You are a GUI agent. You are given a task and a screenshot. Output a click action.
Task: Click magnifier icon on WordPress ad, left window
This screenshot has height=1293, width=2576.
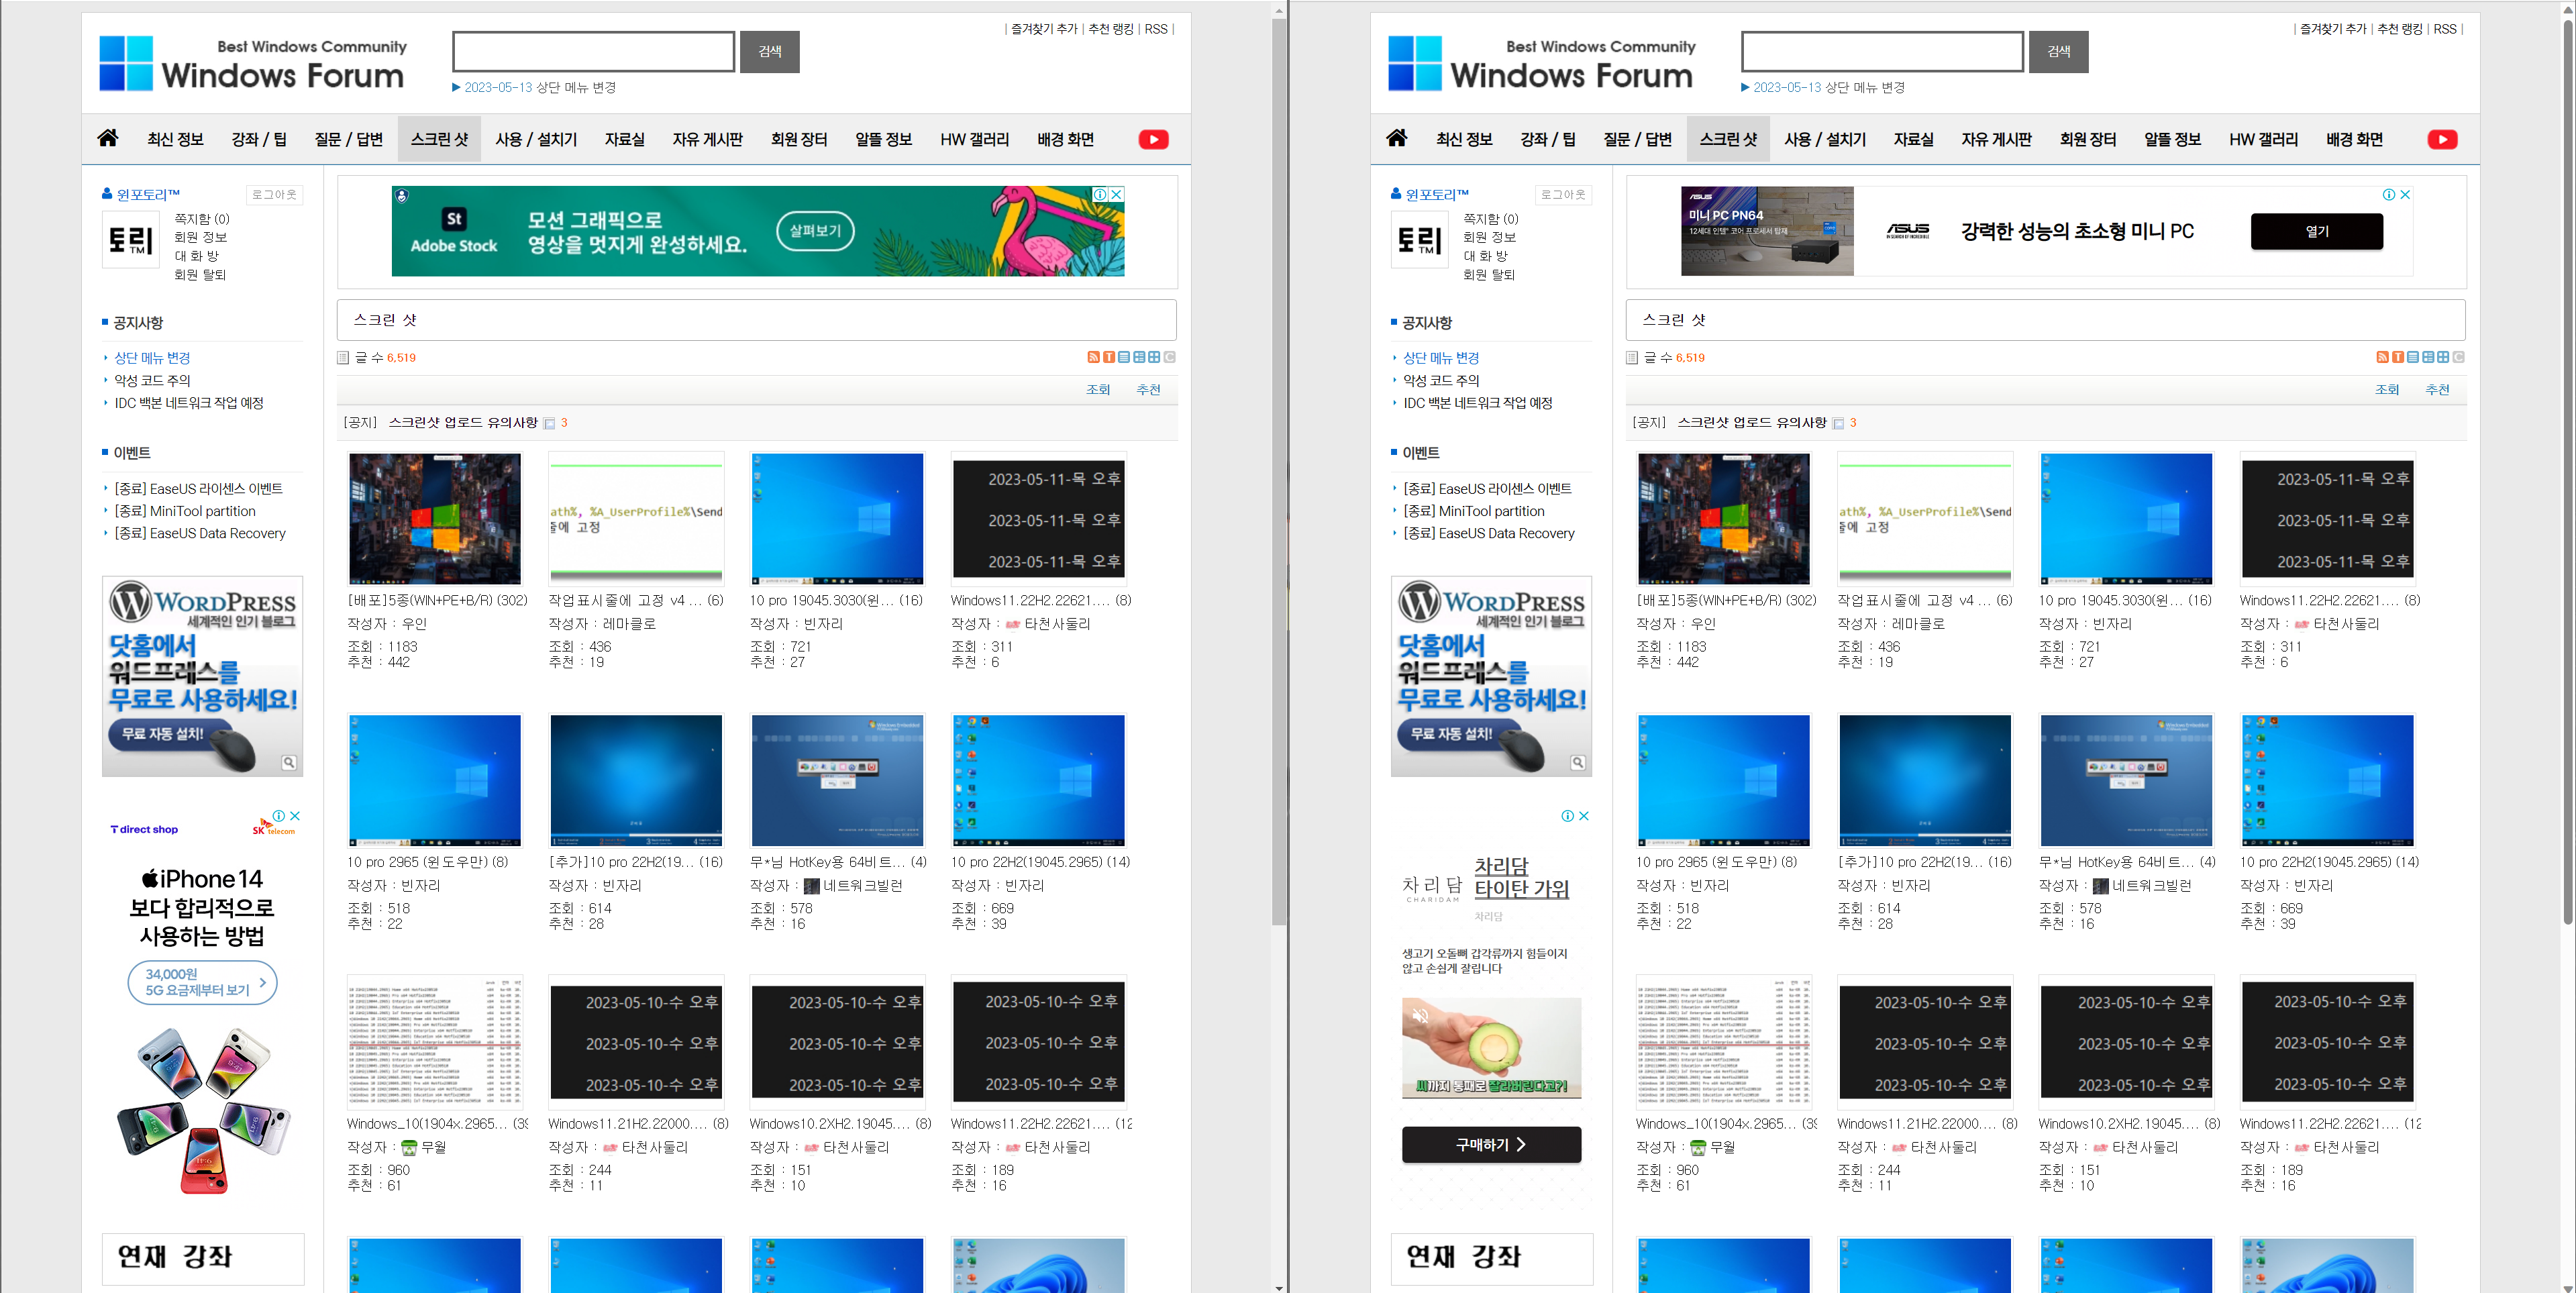[x=289, y=763]
